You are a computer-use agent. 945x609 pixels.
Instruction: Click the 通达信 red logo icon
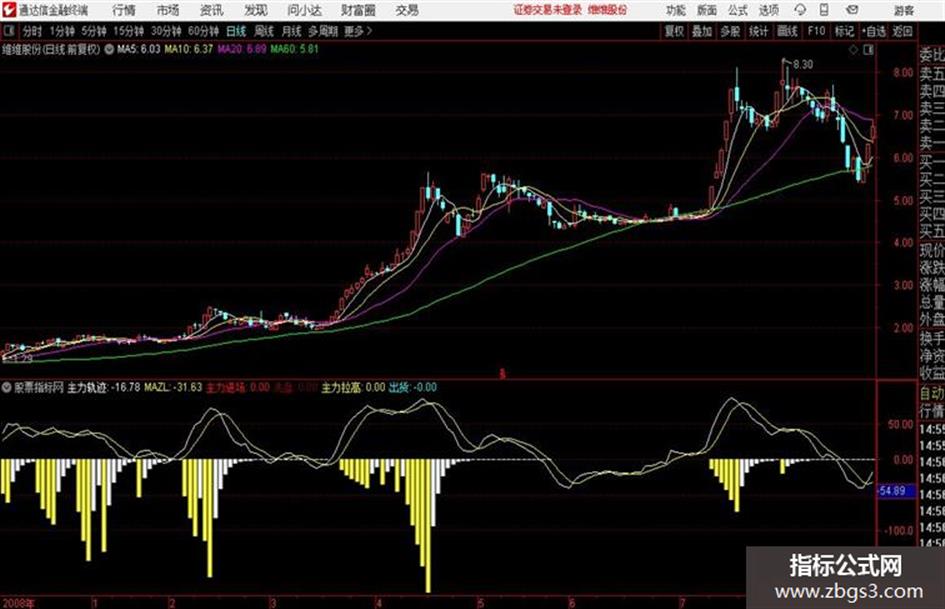click(x=9, y=10)
